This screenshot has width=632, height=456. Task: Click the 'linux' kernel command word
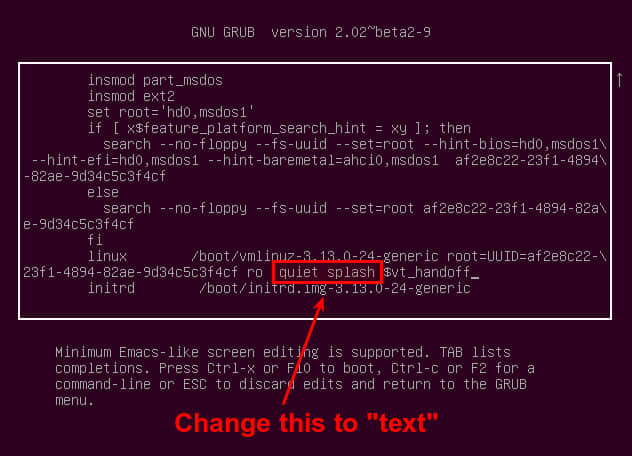[107, 256]
